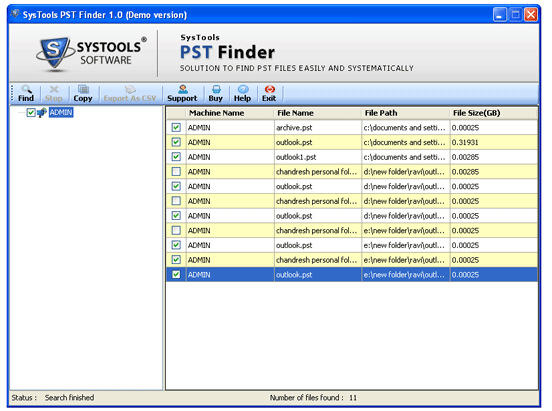Select the ADMIN label in the tree

click(61, 112)
